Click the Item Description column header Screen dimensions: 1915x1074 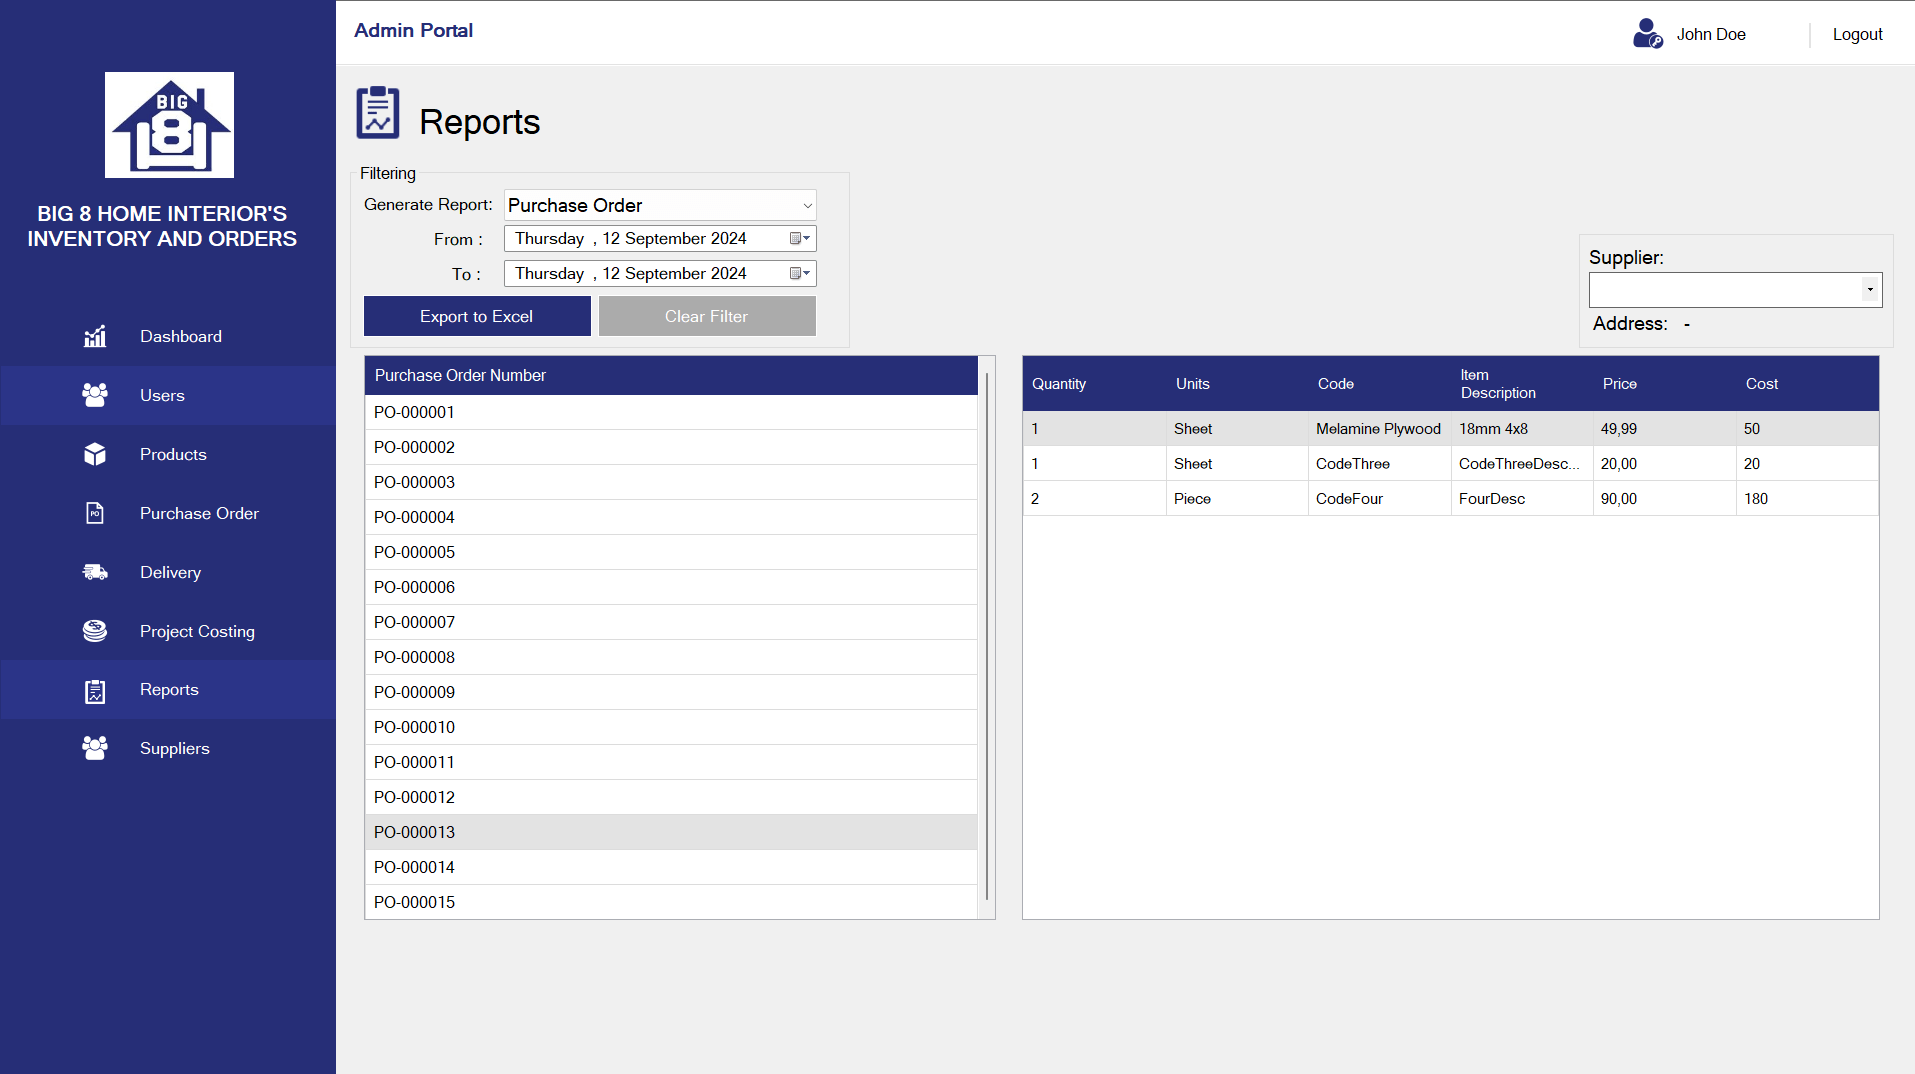pos(1522,384)
